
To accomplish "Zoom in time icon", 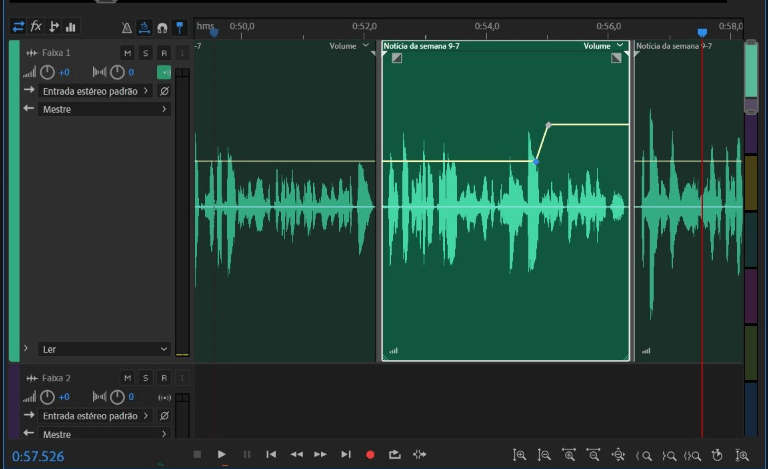I will point(569,455).
